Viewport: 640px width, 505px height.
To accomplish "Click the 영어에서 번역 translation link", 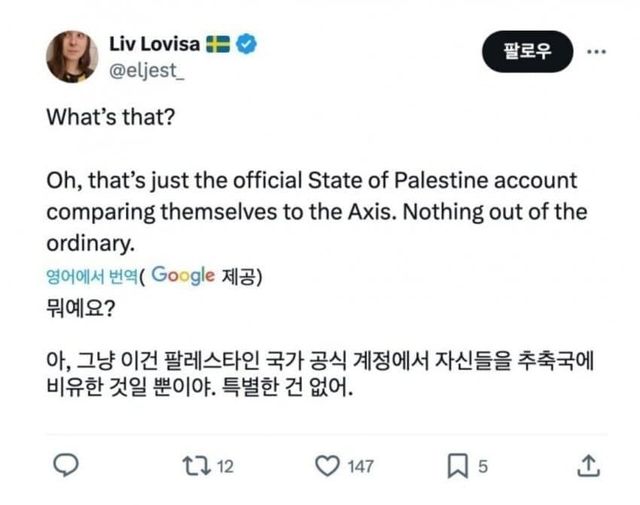I will (x=91, y=277).
